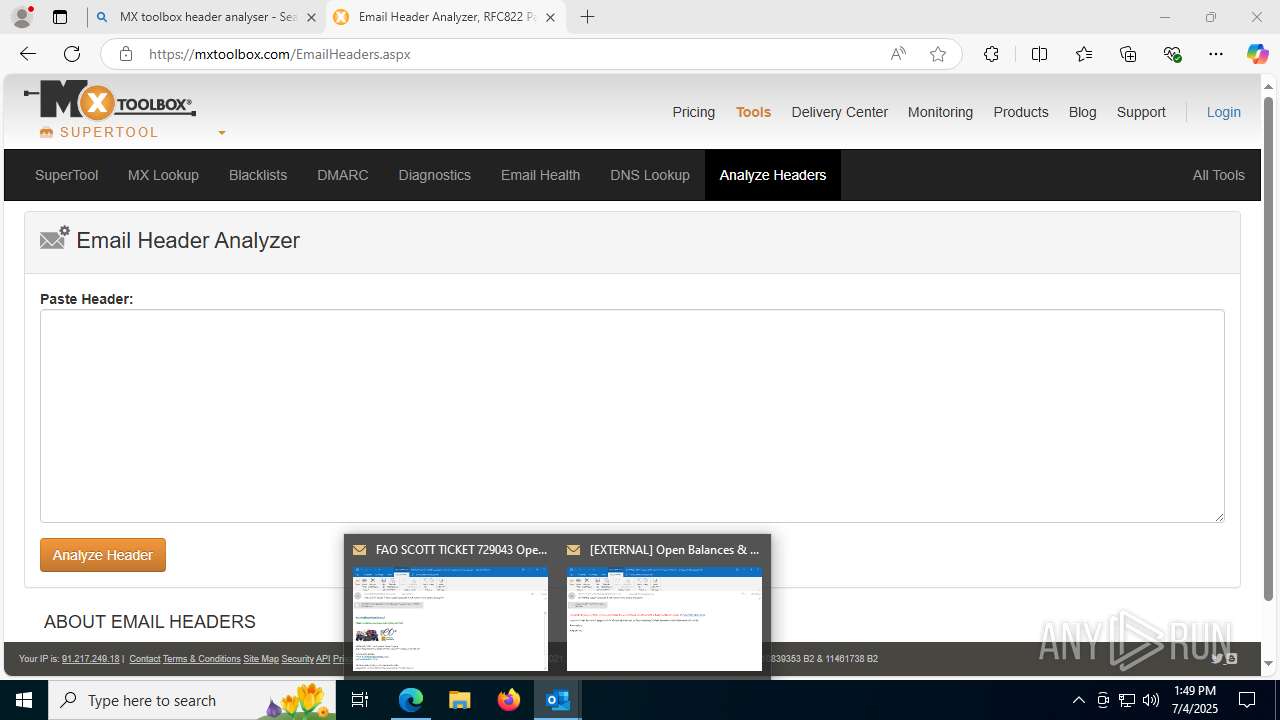
Task: Open network status tray icon
Action: (1127, 700)
